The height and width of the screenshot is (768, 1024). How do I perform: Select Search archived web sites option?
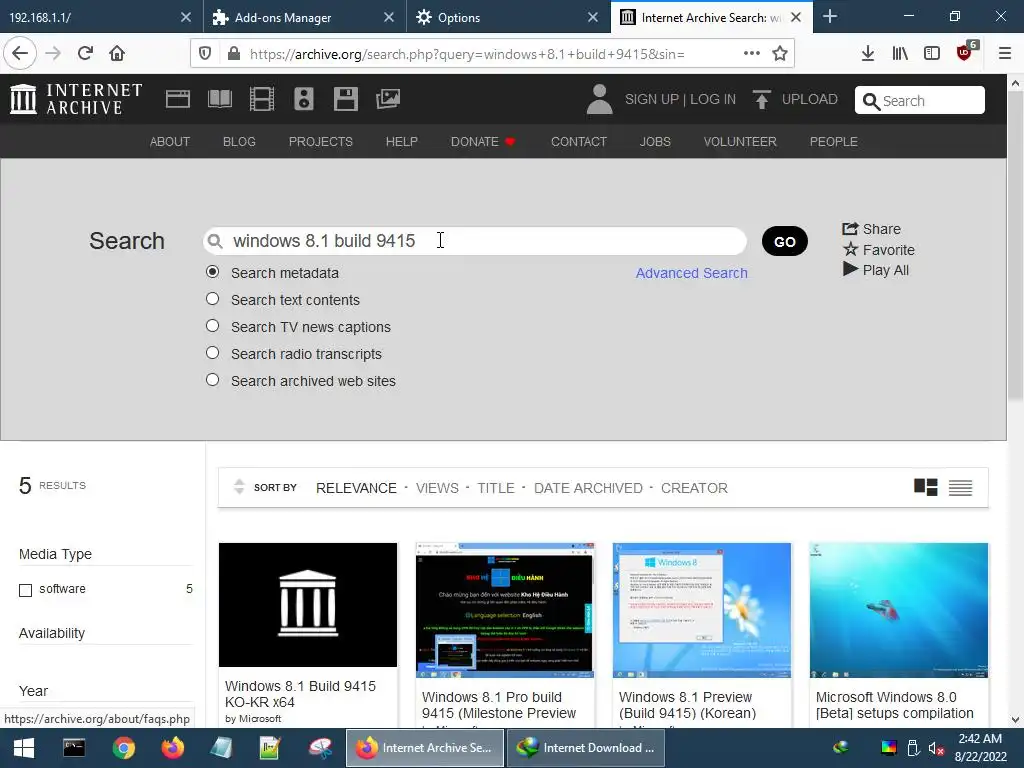(x=212, y=379)
